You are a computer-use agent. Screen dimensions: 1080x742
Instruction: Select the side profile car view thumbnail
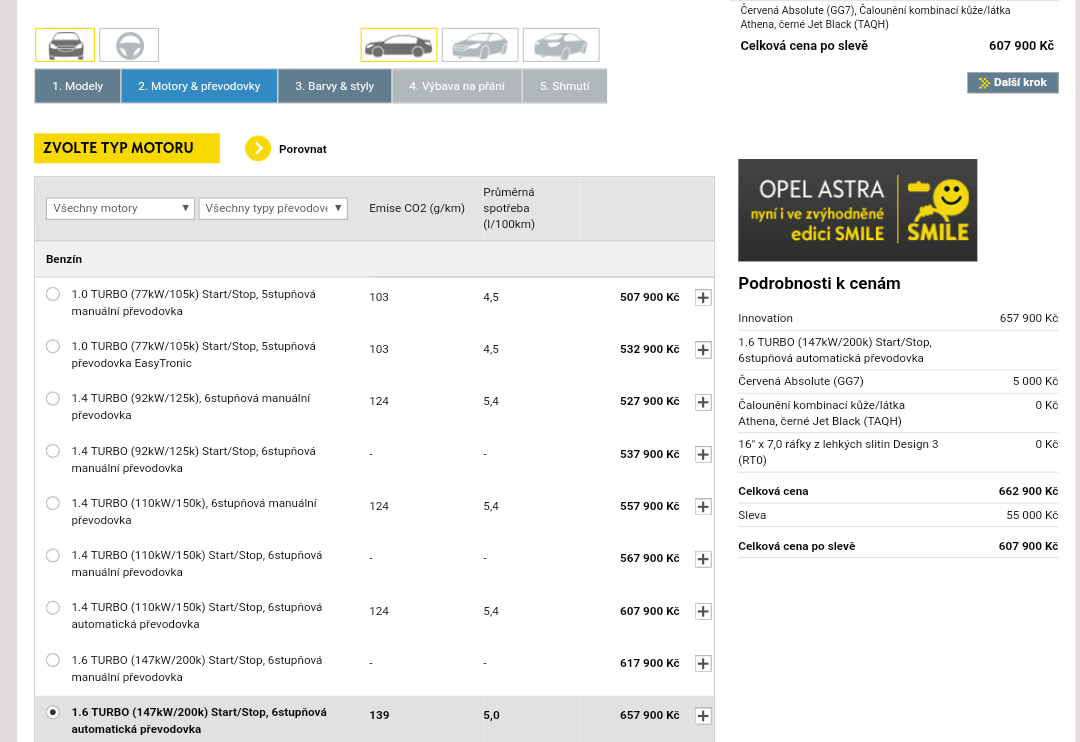[x=398, y=45]
